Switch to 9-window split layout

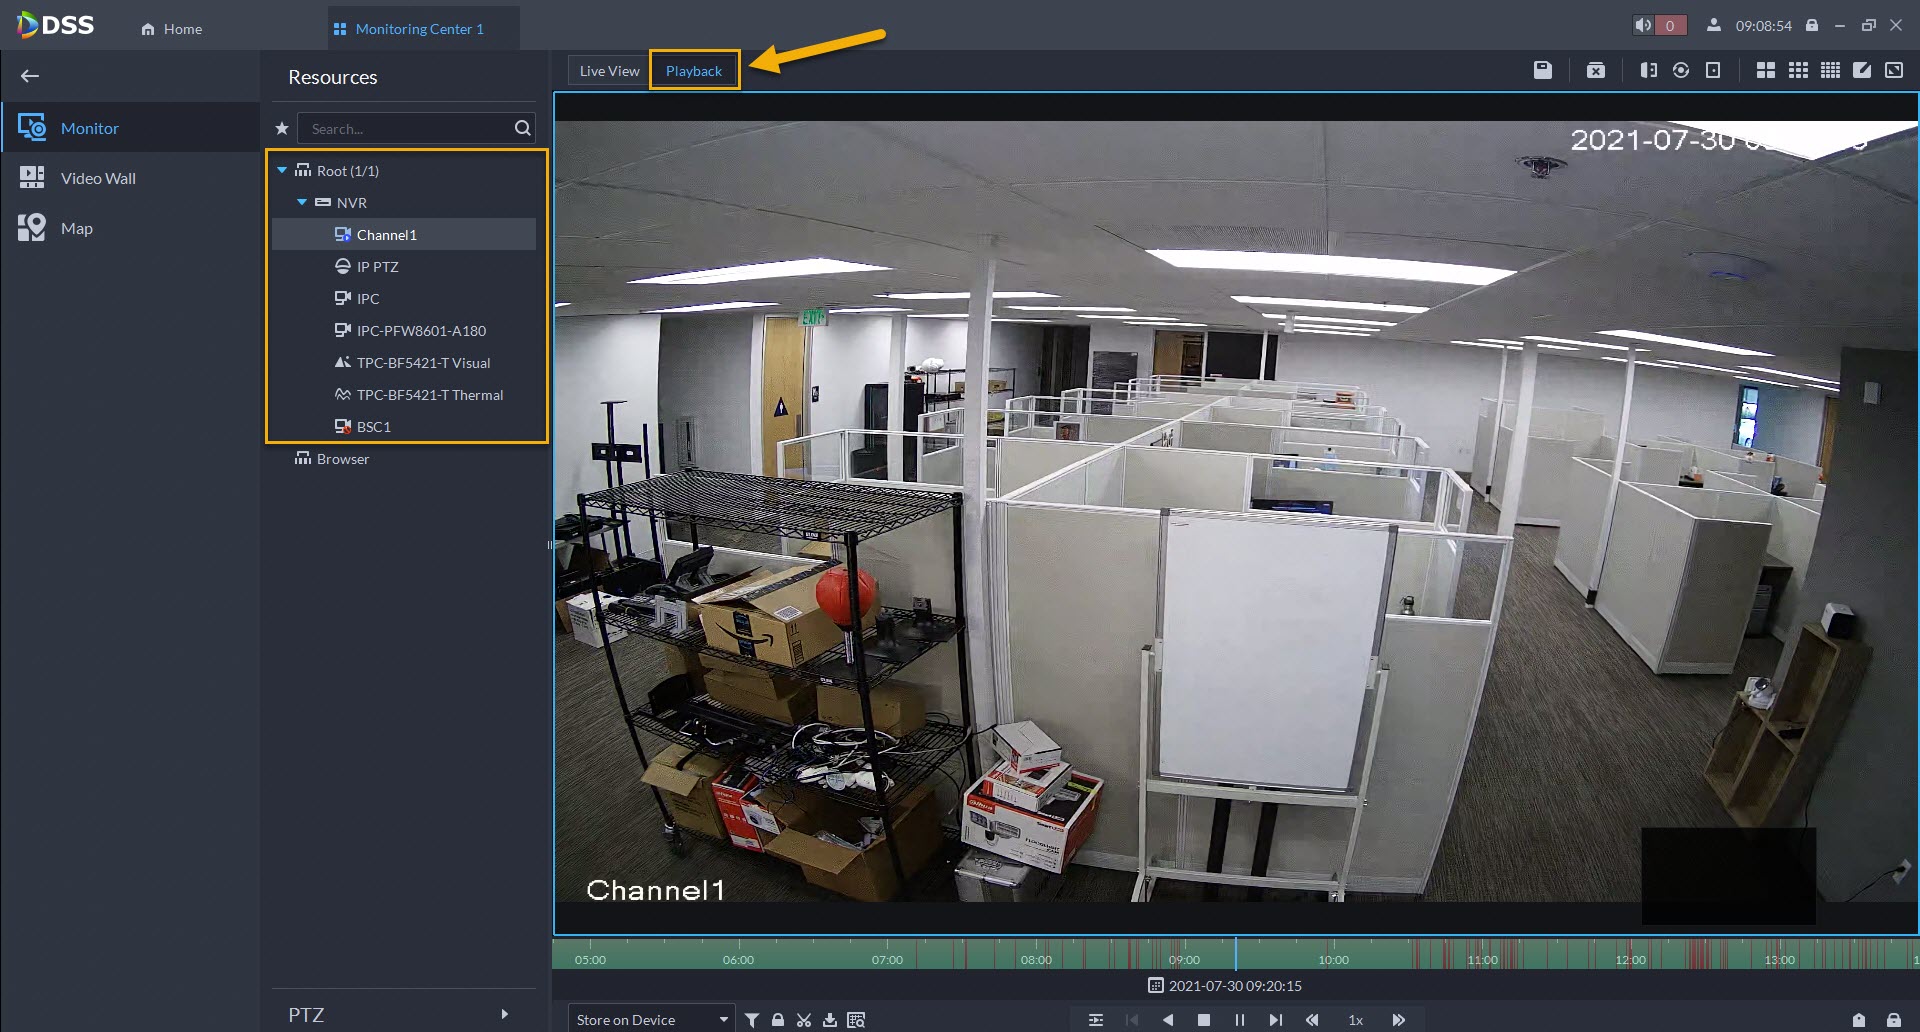click(1798, 70)
